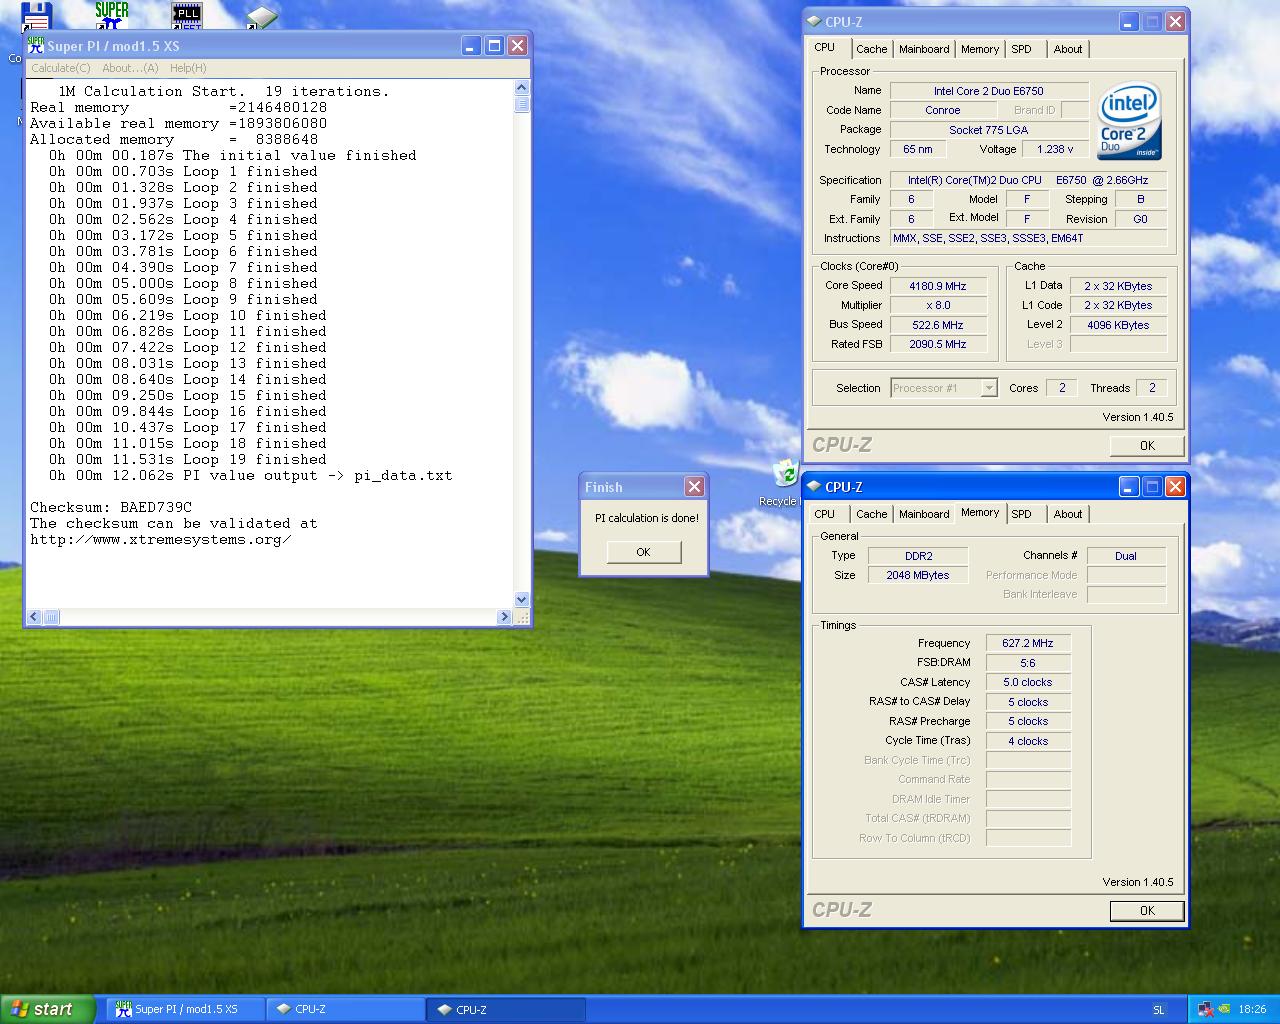Screen dimensions: 1280x1024
Task: Click the SL language bar indicator
Action: 1158,1010
